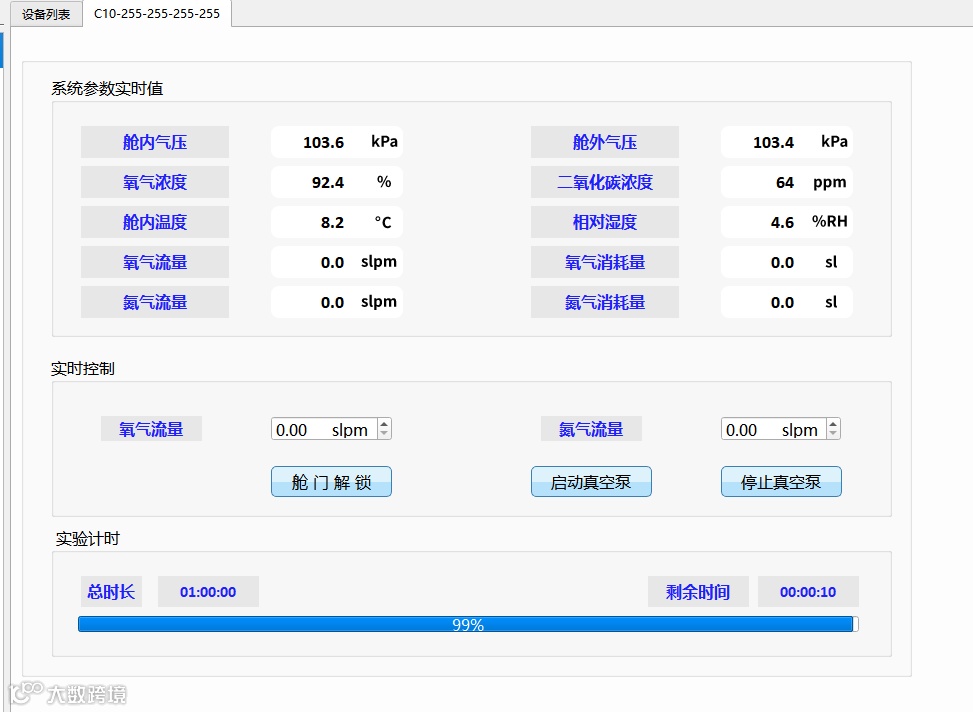Click the nitrogen flow 0.00 slpm input field
This screenshot has width=973, height=712.
tap(770, 428)
